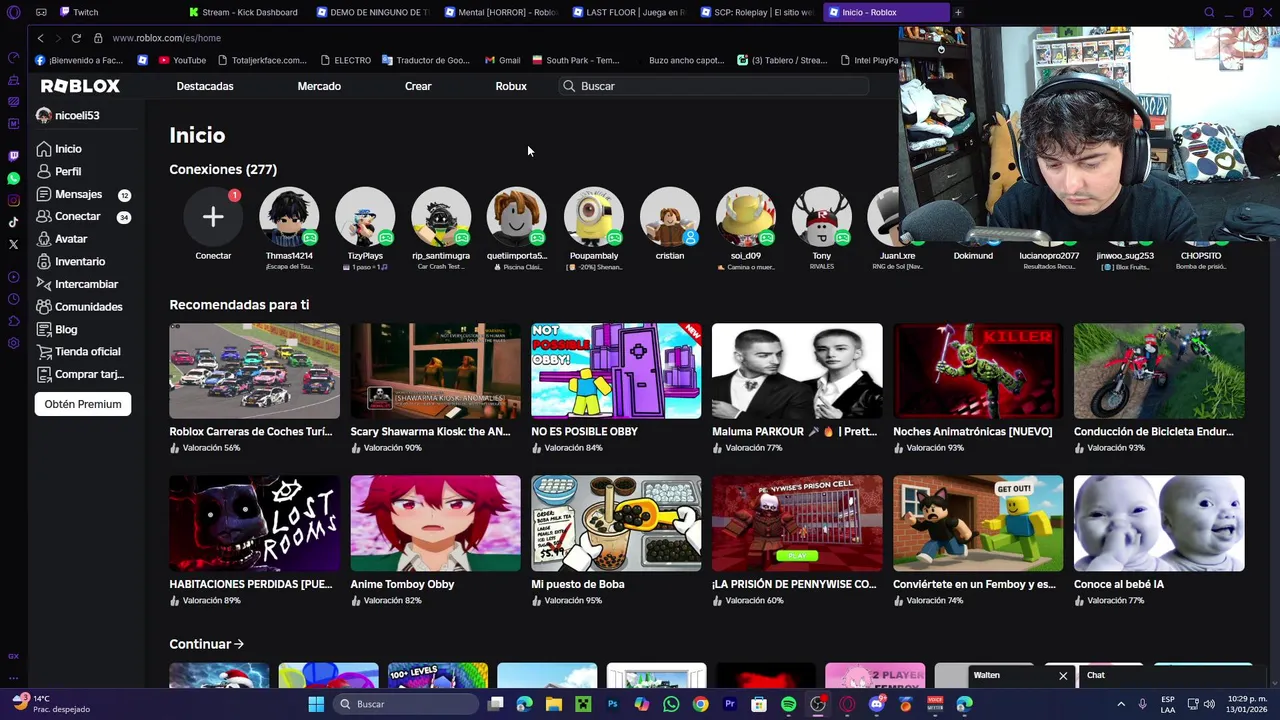Open Traductor de Google bookmark
The width and height of the screenshot is (1280, 720).
point(426,60)
